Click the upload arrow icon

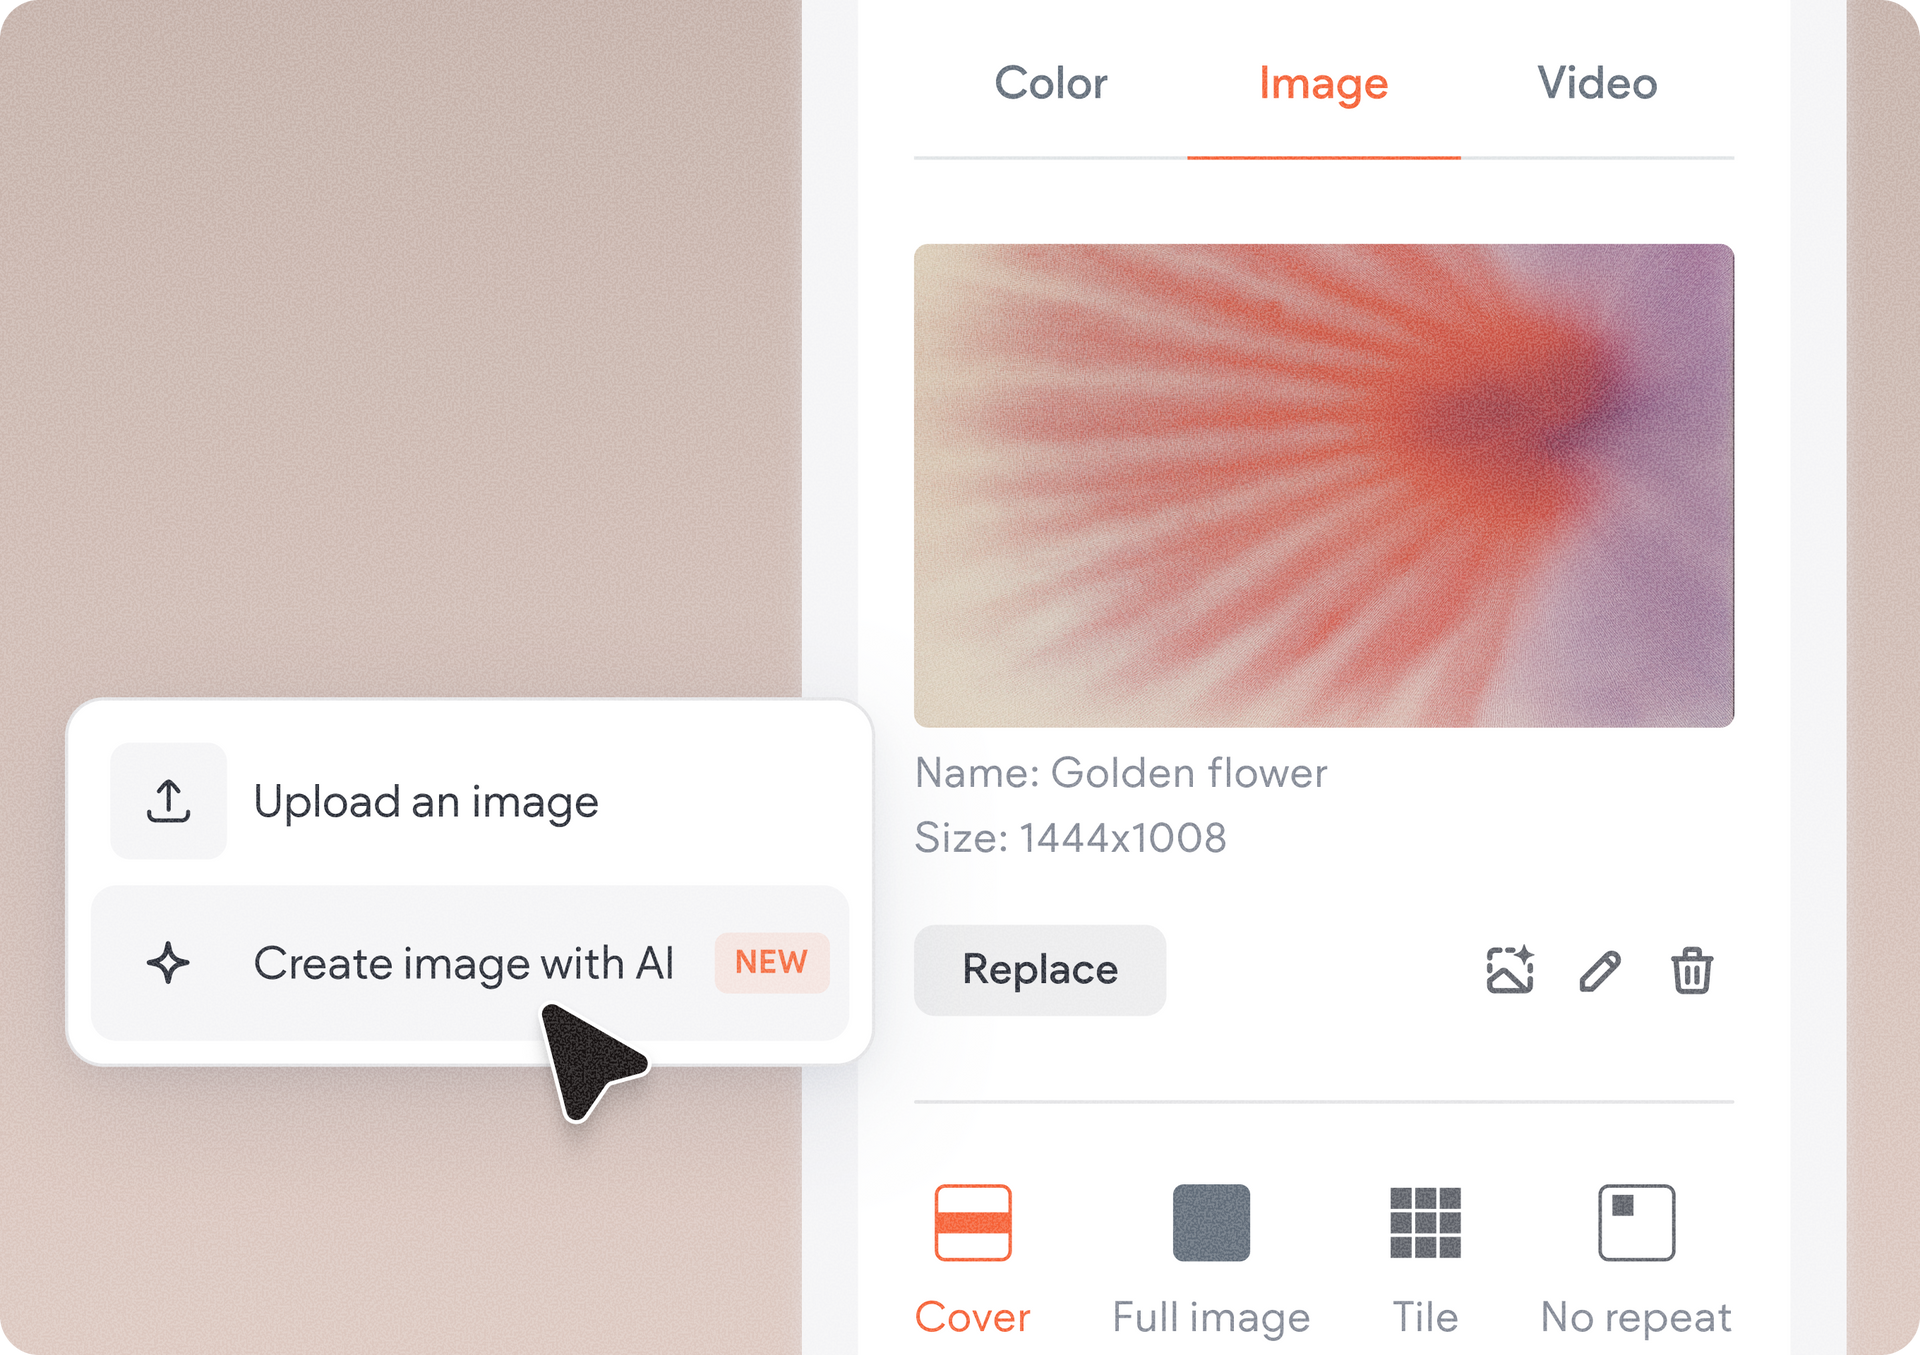[x=168, y=801]
